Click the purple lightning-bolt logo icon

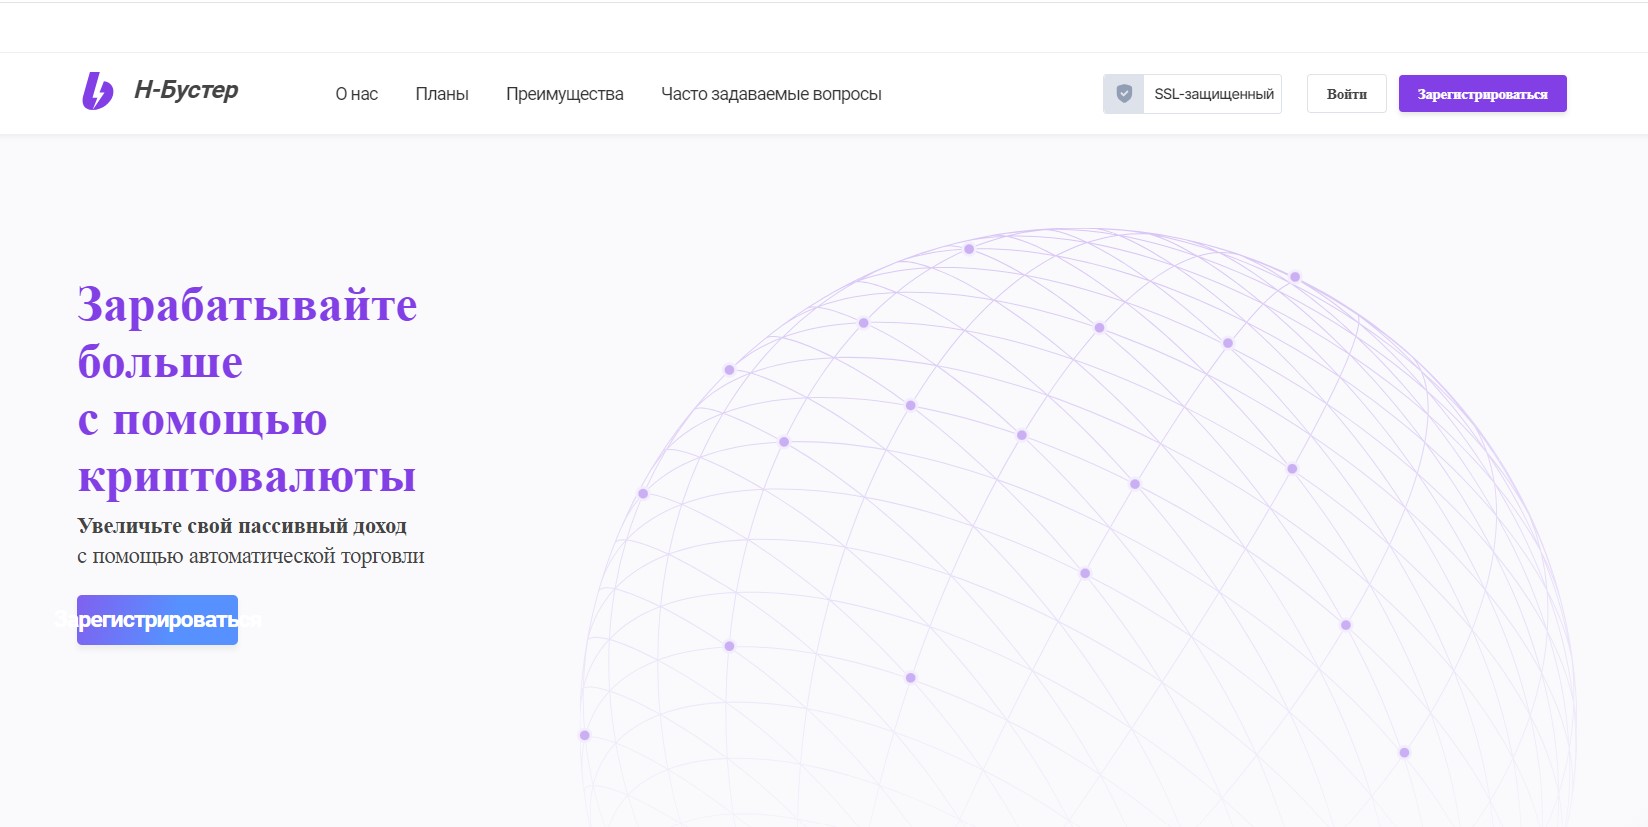[97, 91]
